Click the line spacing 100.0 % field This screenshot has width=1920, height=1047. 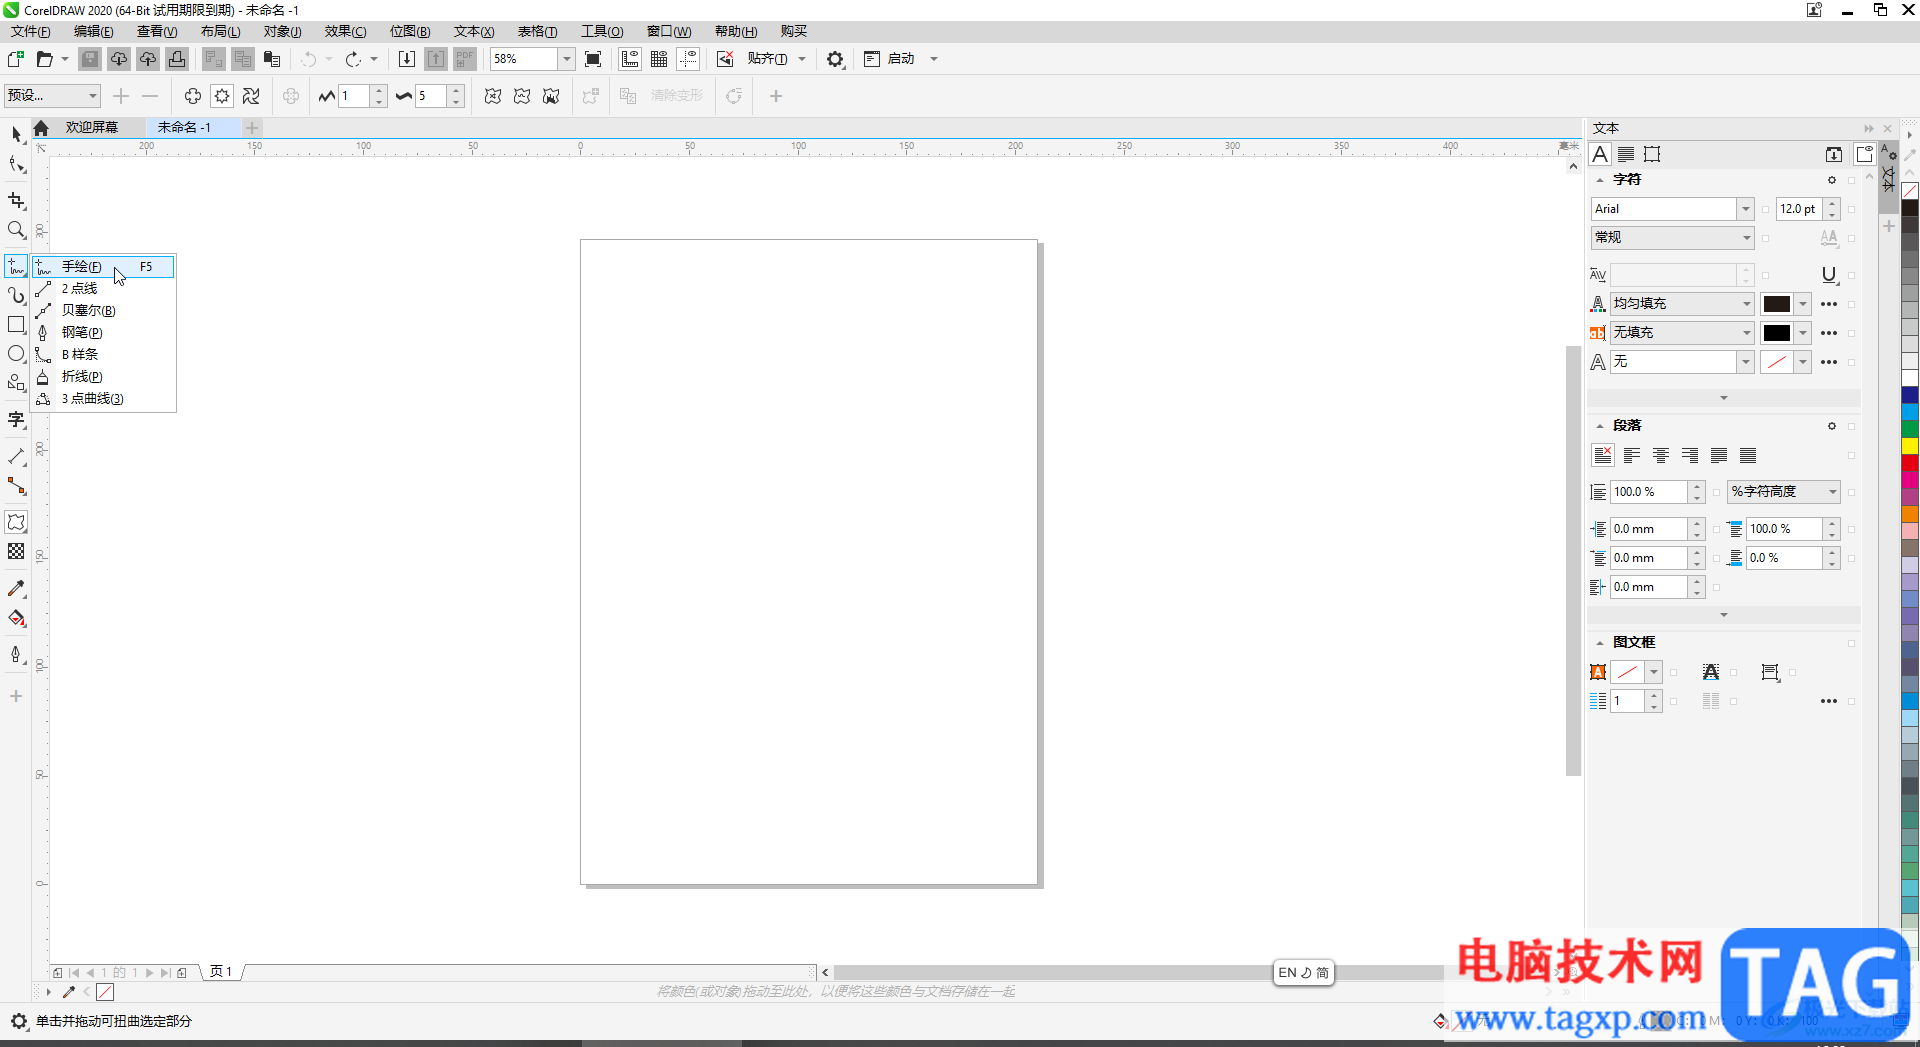1649,492
